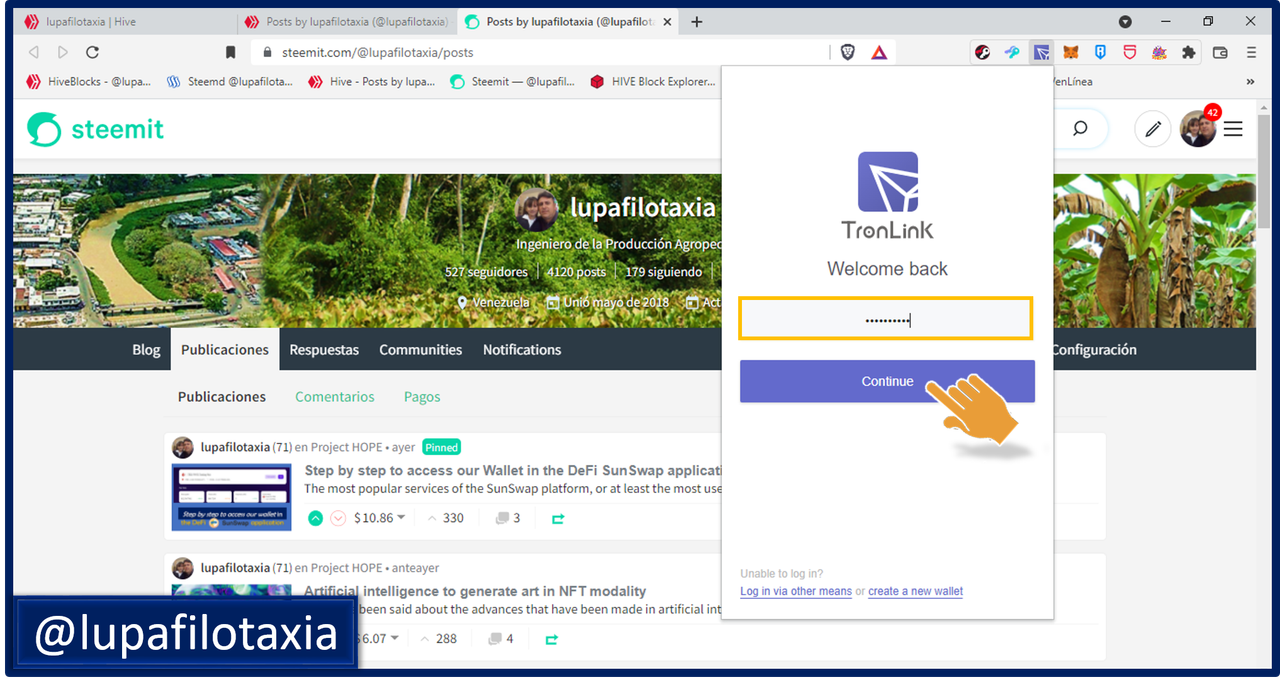Screen dimensions: 1280x695
Task: Open Steemit search magnifier
Action: (x=1080, y=128)
